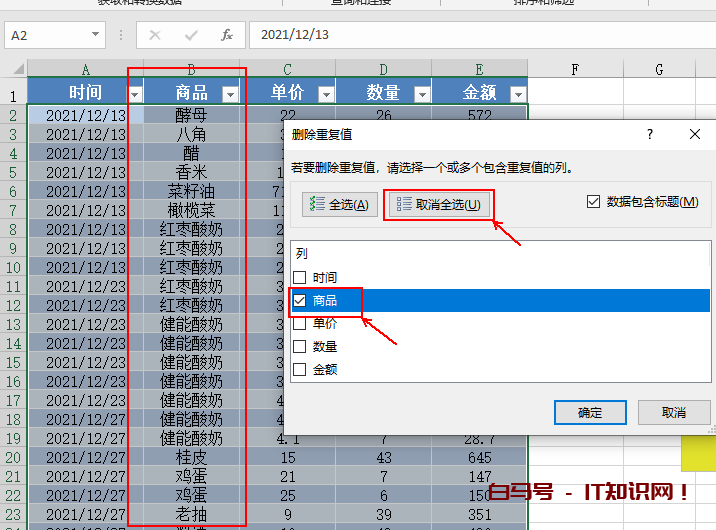
Task: Click amount cell 147 in row 21
Action: click(479, 477)
